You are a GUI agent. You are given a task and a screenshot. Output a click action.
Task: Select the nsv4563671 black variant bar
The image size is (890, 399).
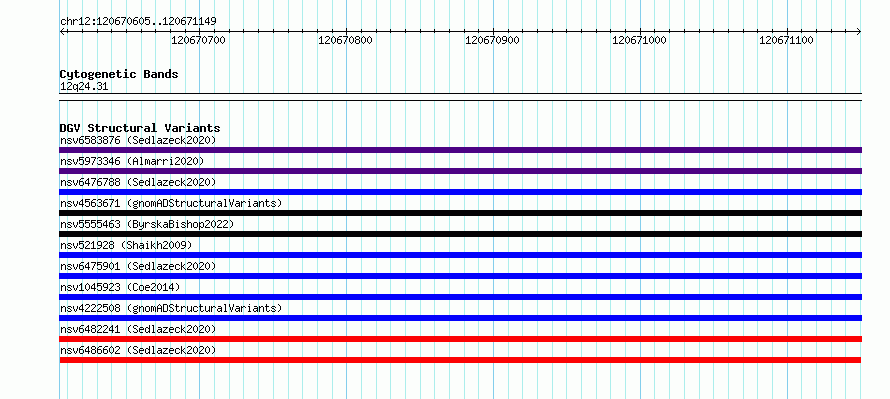pyautogui.click(x=460, y=213)
